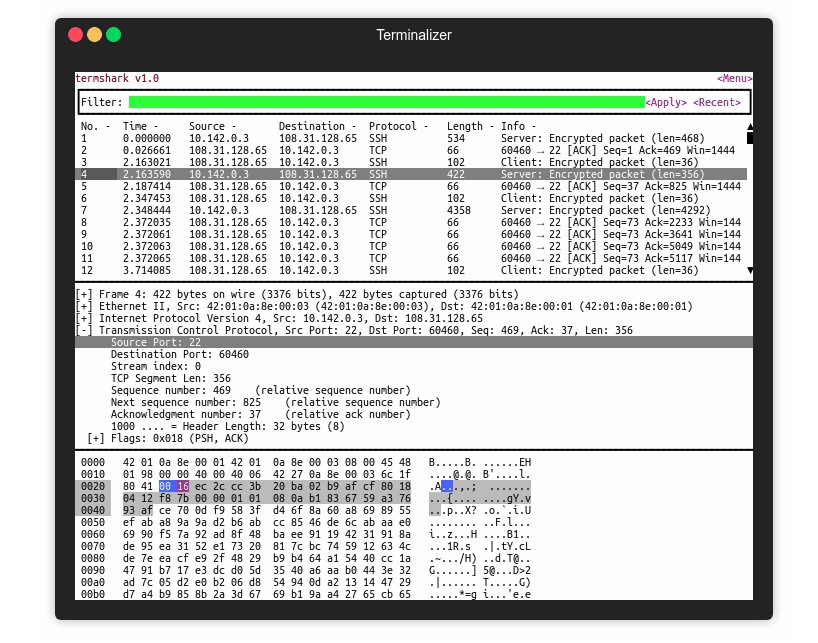
Task: Expand the Frame 4 tree node
Action: click(x=84, y=294)
